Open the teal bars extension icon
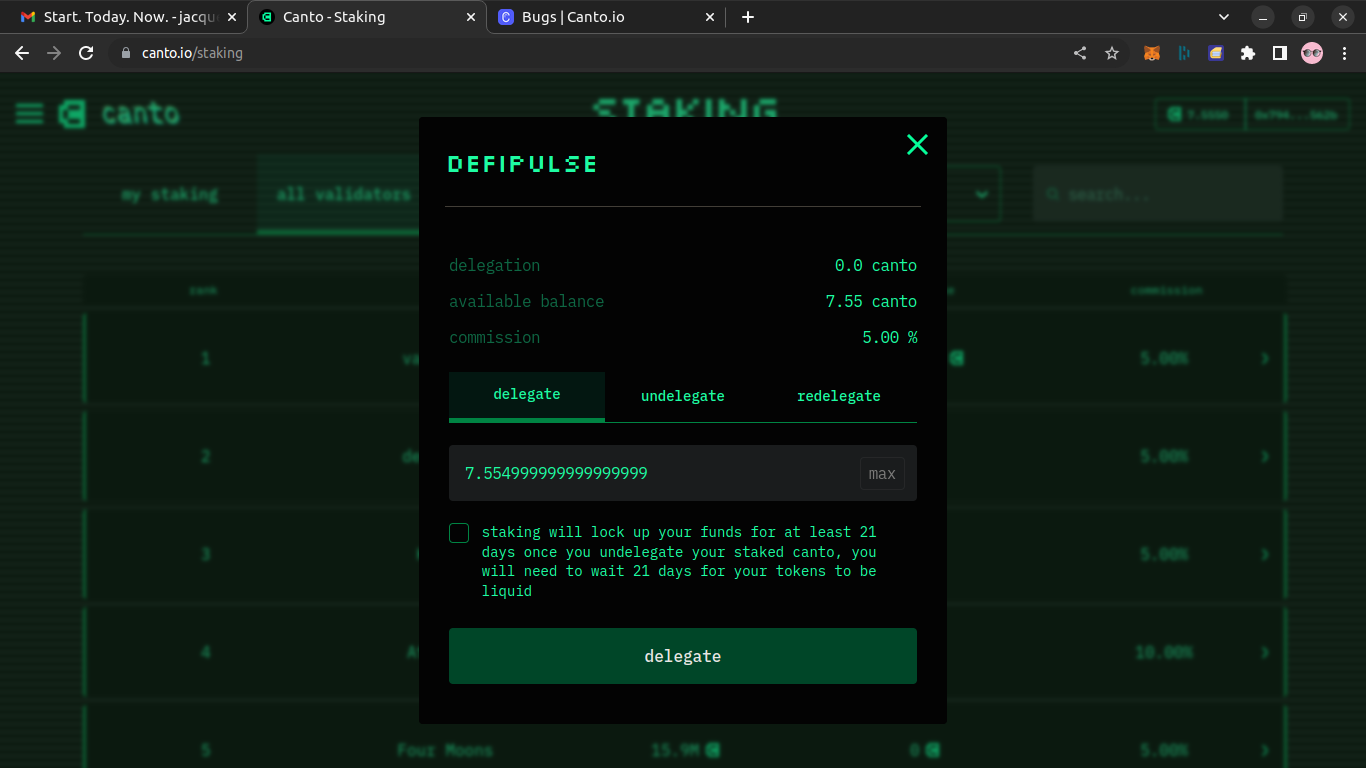 point(1184,53)
